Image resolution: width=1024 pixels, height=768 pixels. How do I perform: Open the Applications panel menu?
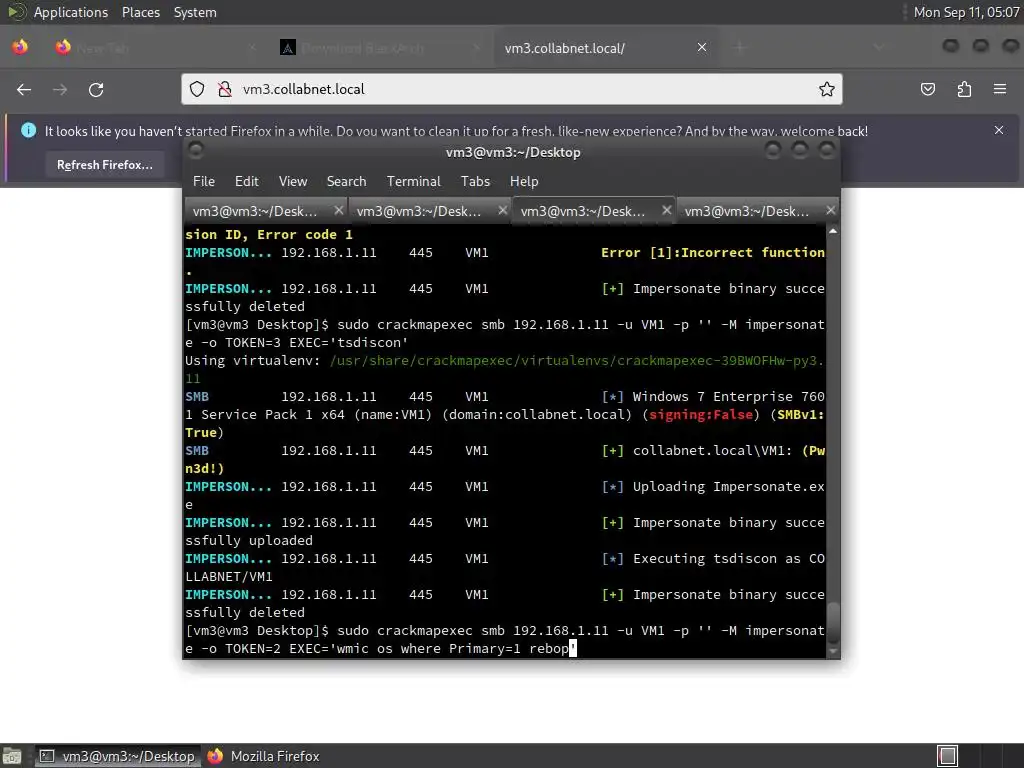(71, 12)
